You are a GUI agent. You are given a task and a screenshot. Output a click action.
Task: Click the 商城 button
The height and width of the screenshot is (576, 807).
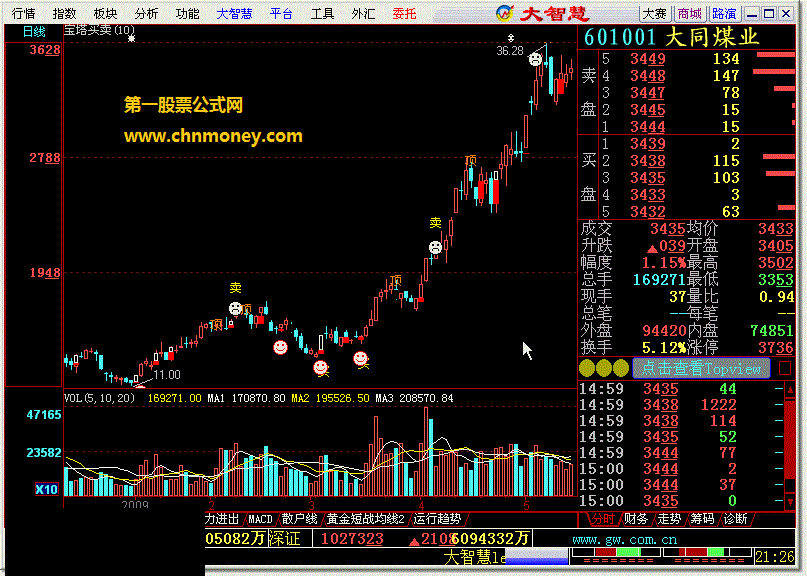click(x=689, y=14)
